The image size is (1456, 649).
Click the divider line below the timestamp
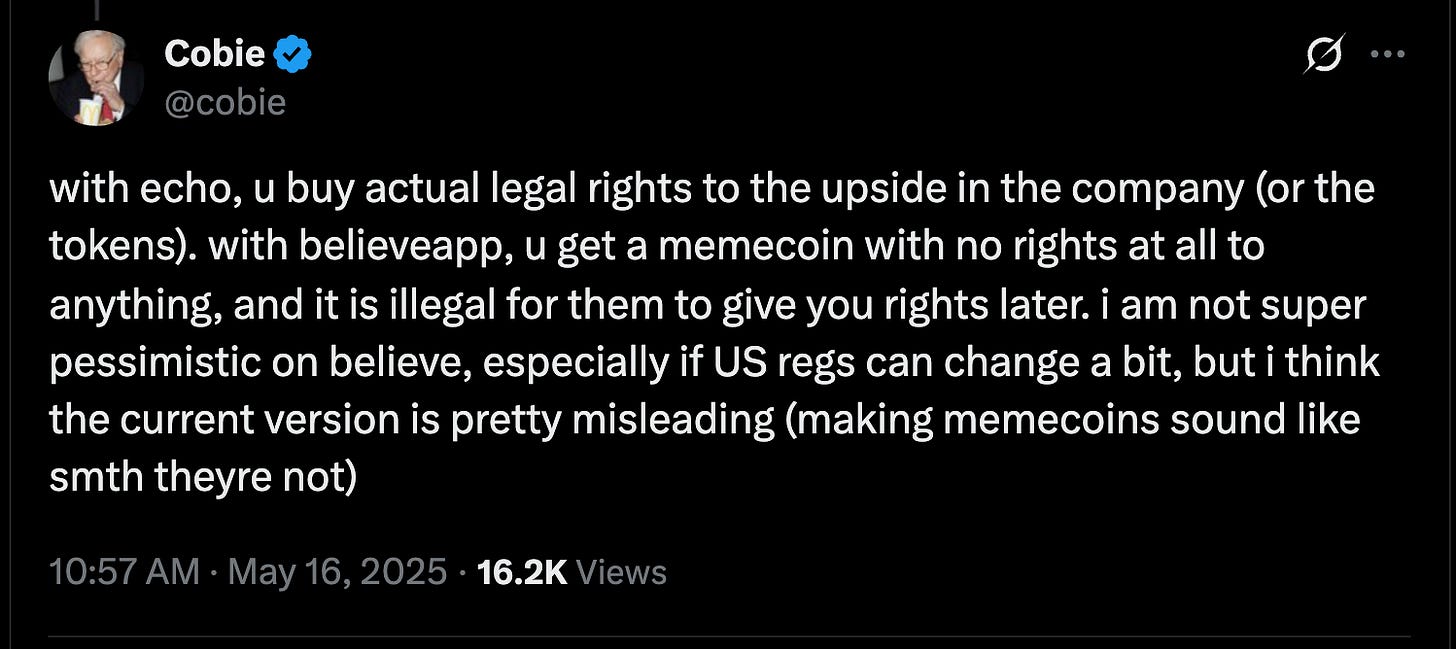(729, 635)
